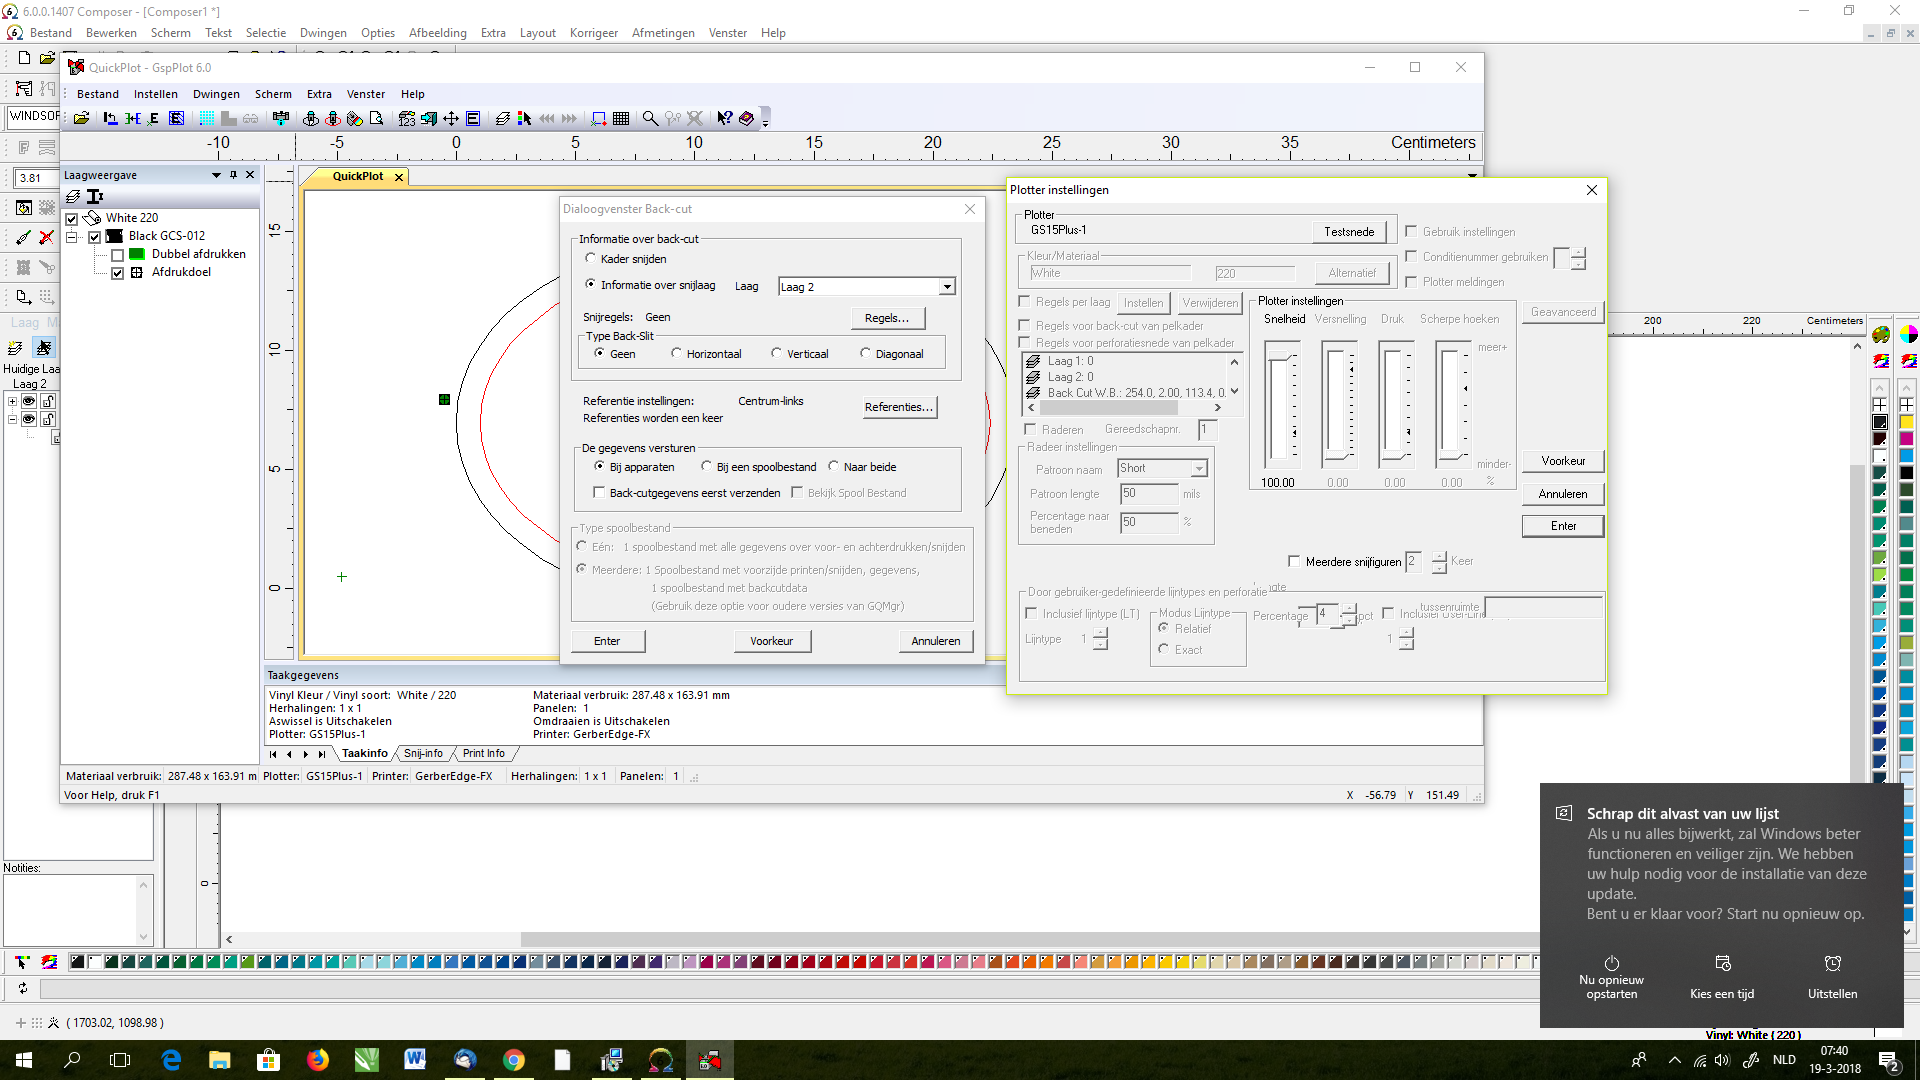1920x1080 pixels.
Task: Open the toolbar overflow options arrow in QuickPlot
Action: 765,122
